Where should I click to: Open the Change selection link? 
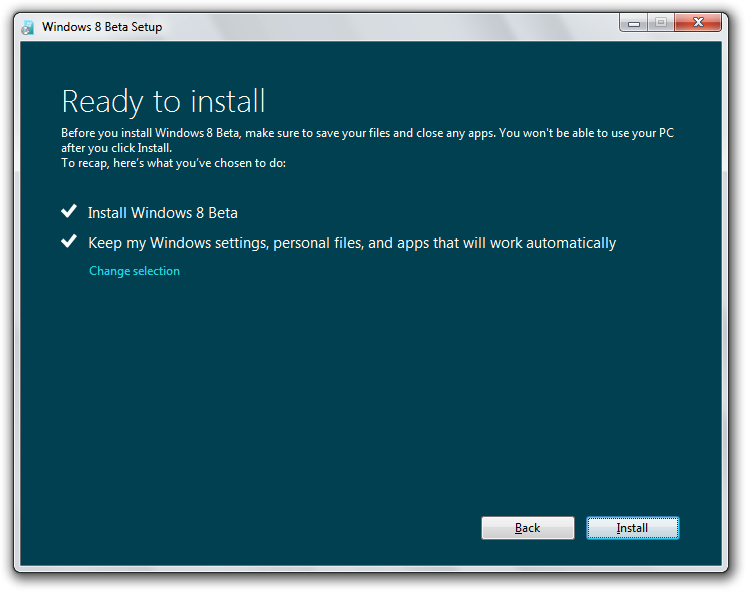point(135,271)
